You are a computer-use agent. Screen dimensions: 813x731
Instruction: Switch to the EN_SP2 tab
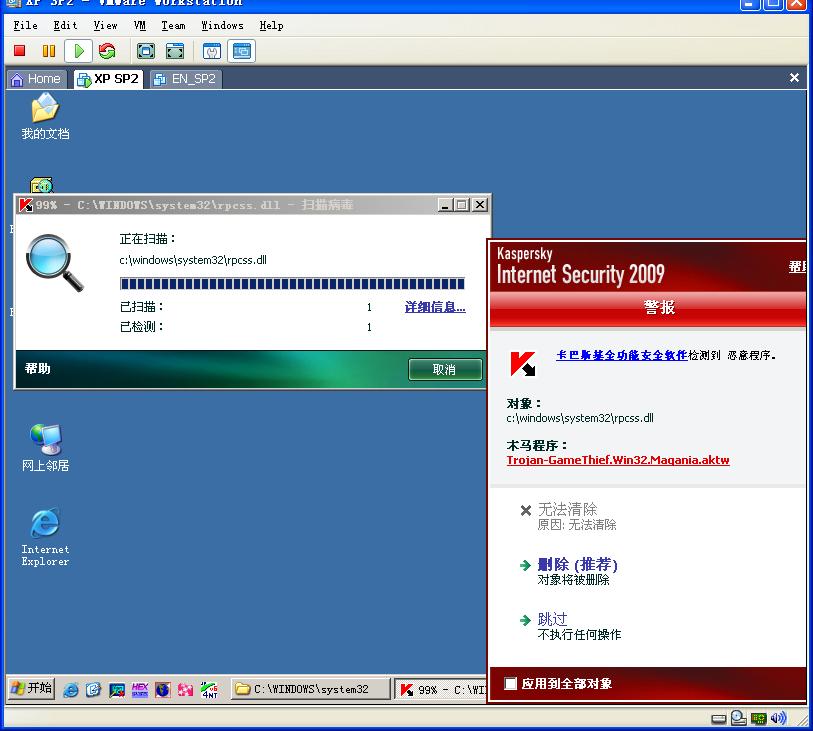click(x=186, y=79)
